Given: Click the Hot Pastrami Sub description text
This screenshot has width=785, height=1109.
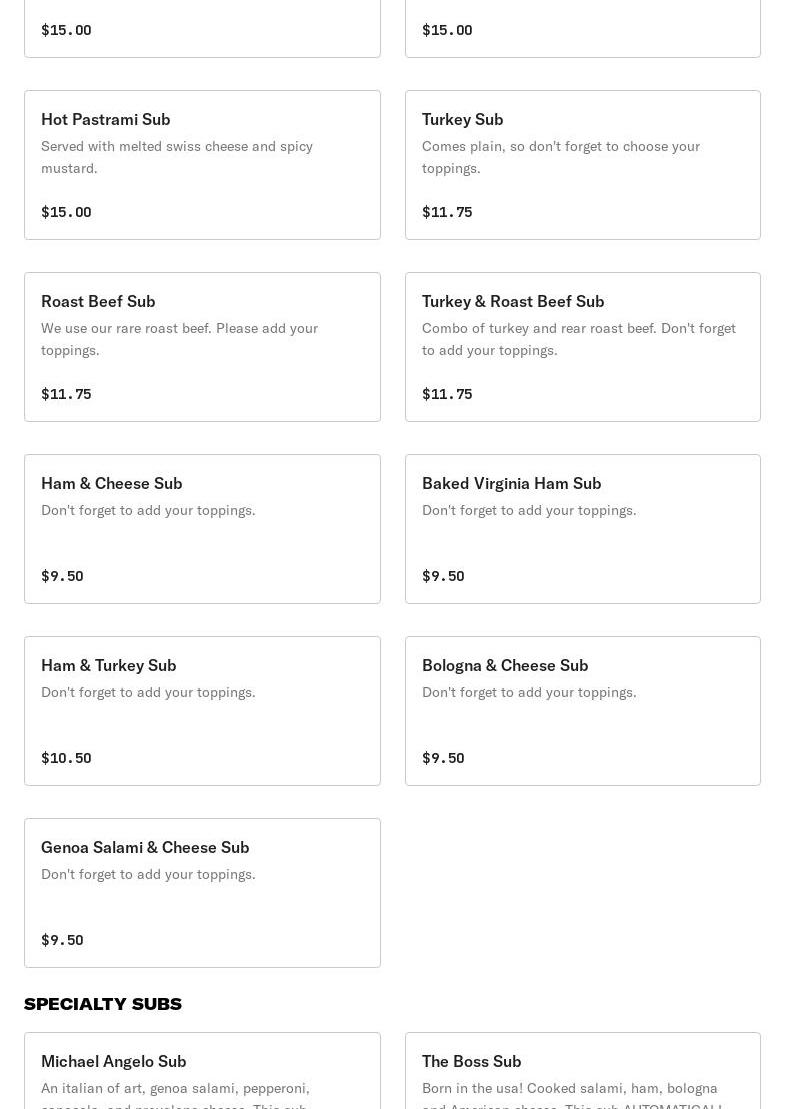Looking at the screenshot, I should click(177, 157).
